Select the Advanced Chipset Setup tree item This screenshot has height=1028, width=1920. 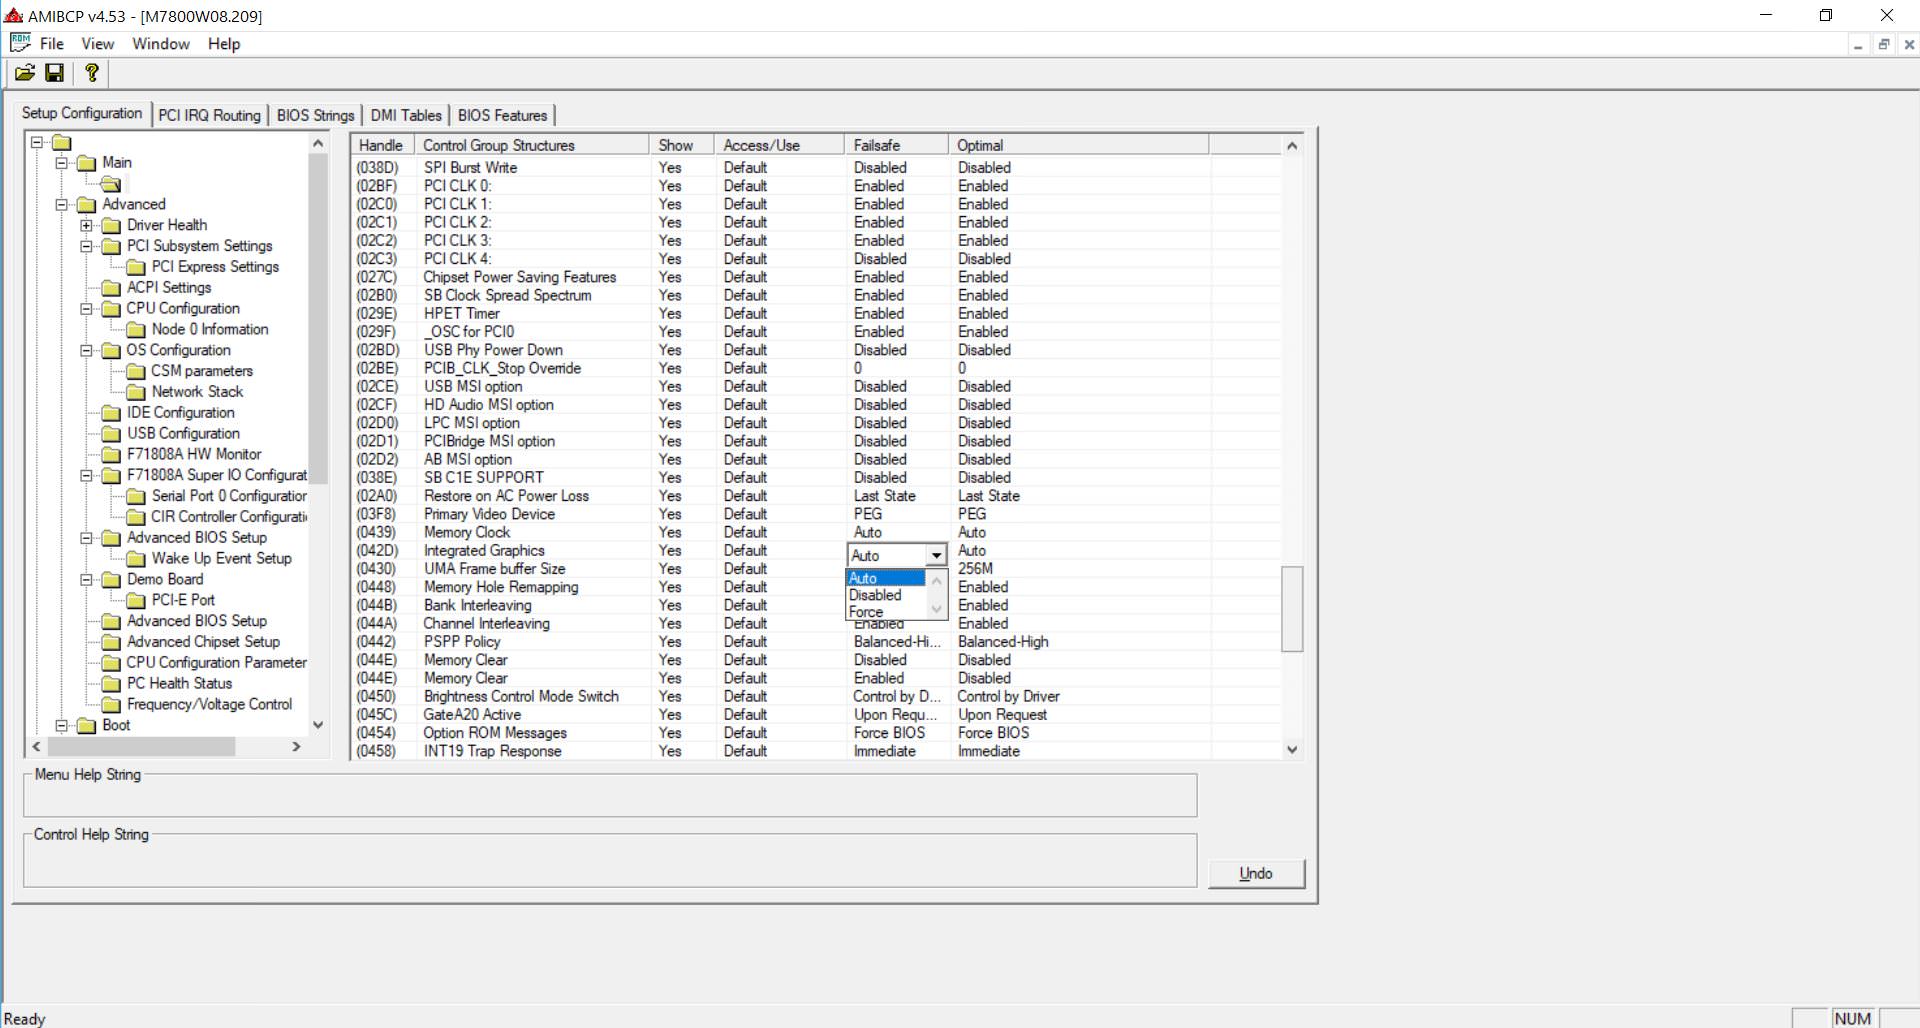pyautogui.click(x=203, y=642)
